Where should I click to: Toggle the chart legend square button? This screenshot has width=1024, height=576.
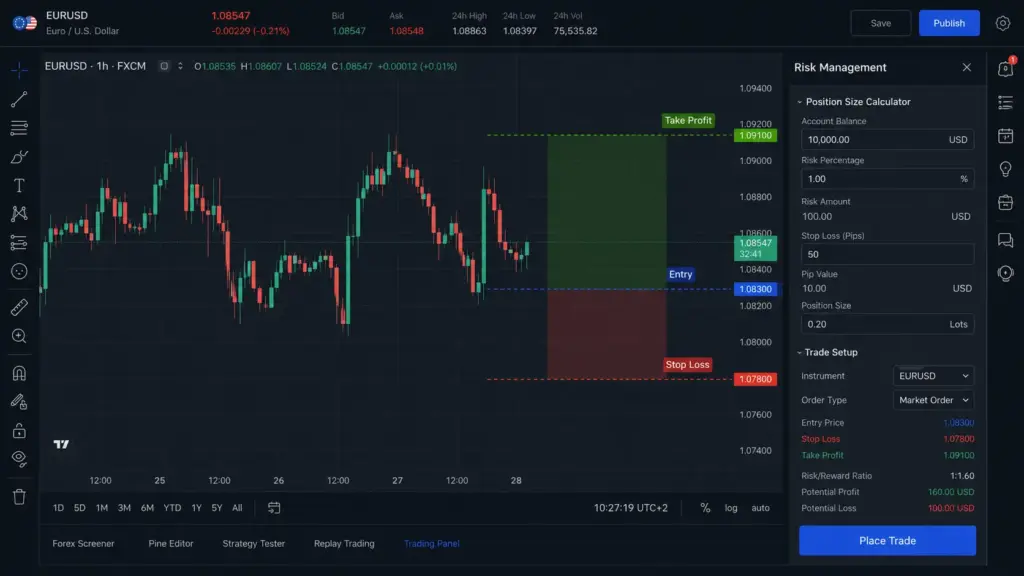tap(164, 66)
